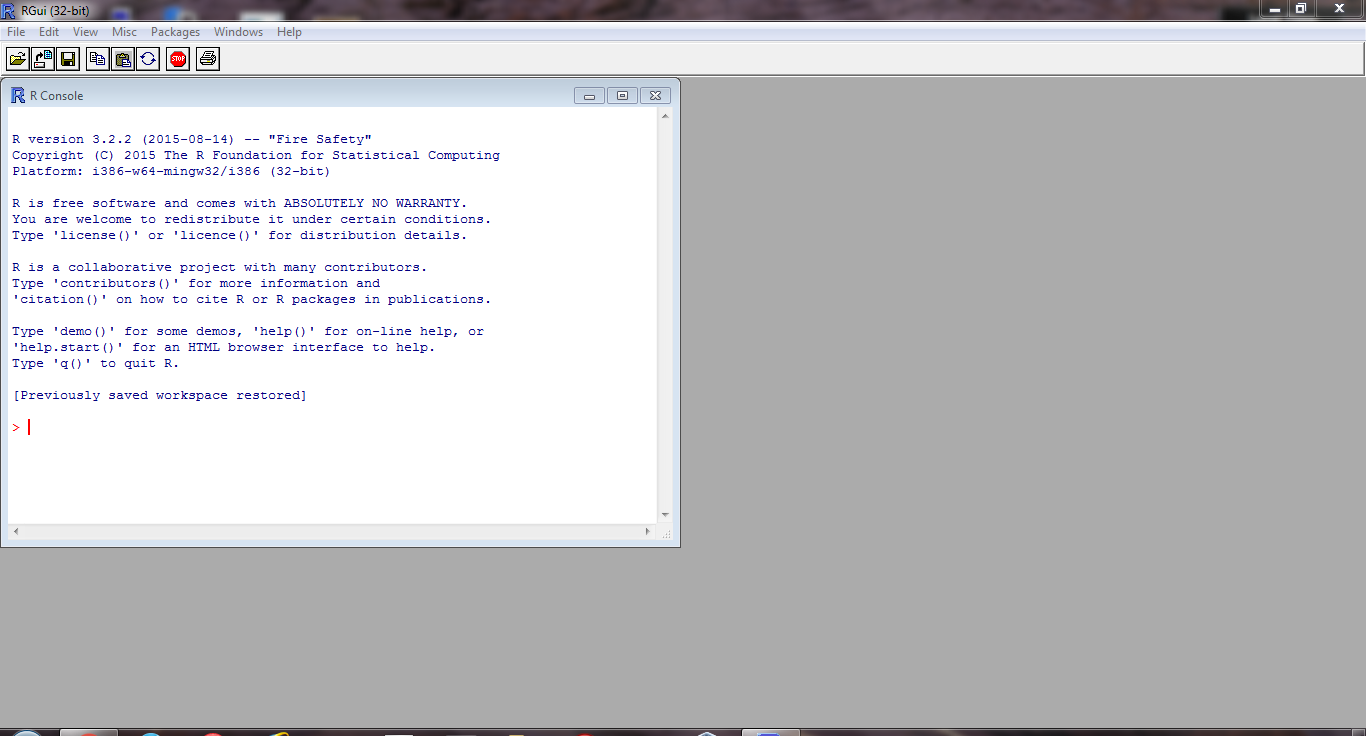Click '[Previously saved workspace restored]' text

coord(160,395)
